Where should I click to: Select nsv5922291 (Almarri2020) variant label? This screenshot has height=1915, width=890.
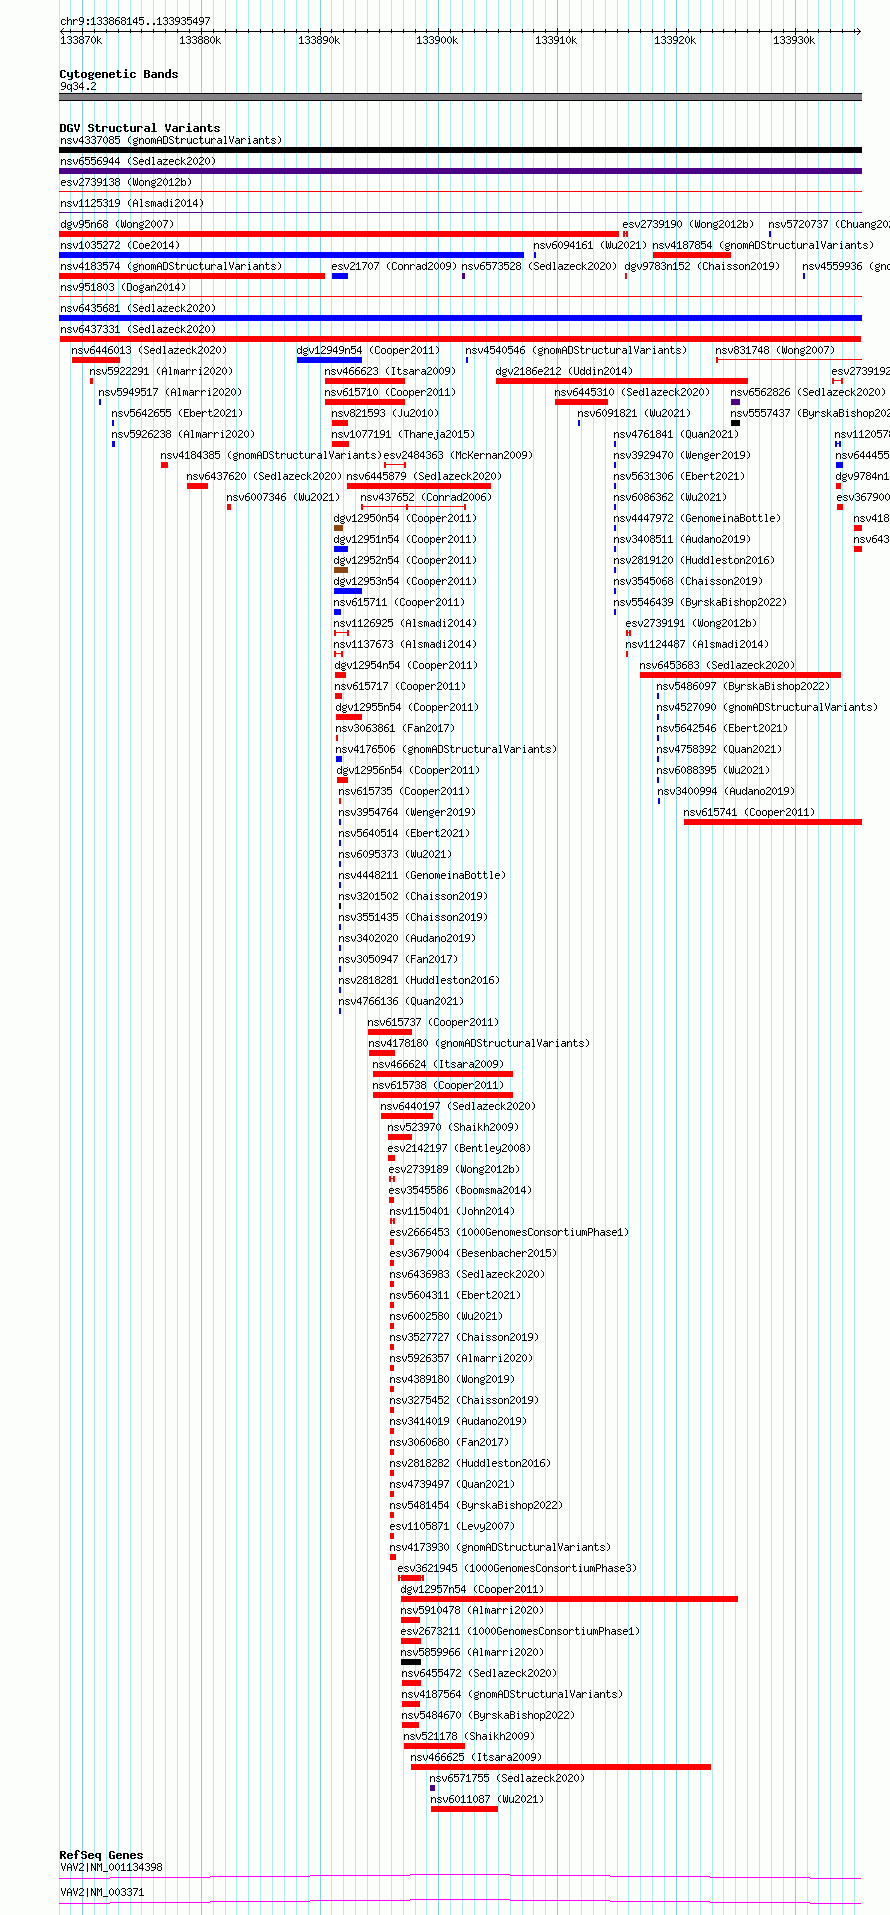(x=161, y=371)
